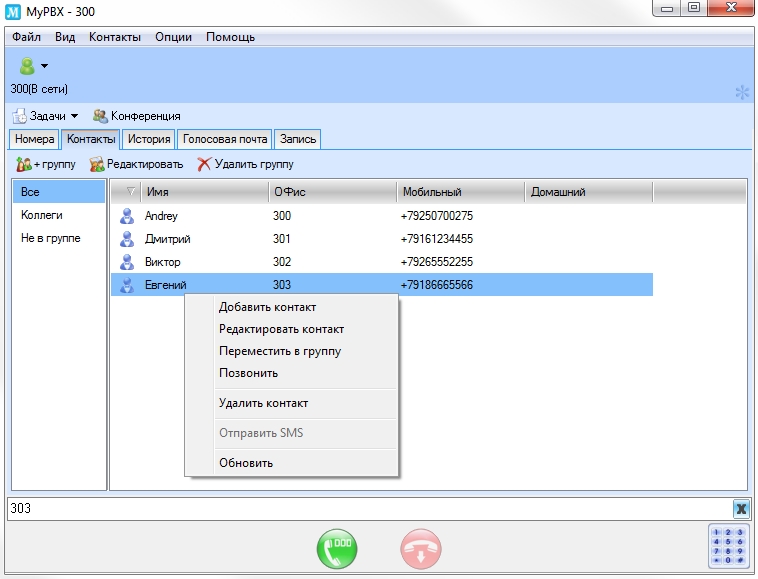The height and width of the screenshot is (579, 758).
Task: Click the Конференция conference icon
Action: [100, 116]
